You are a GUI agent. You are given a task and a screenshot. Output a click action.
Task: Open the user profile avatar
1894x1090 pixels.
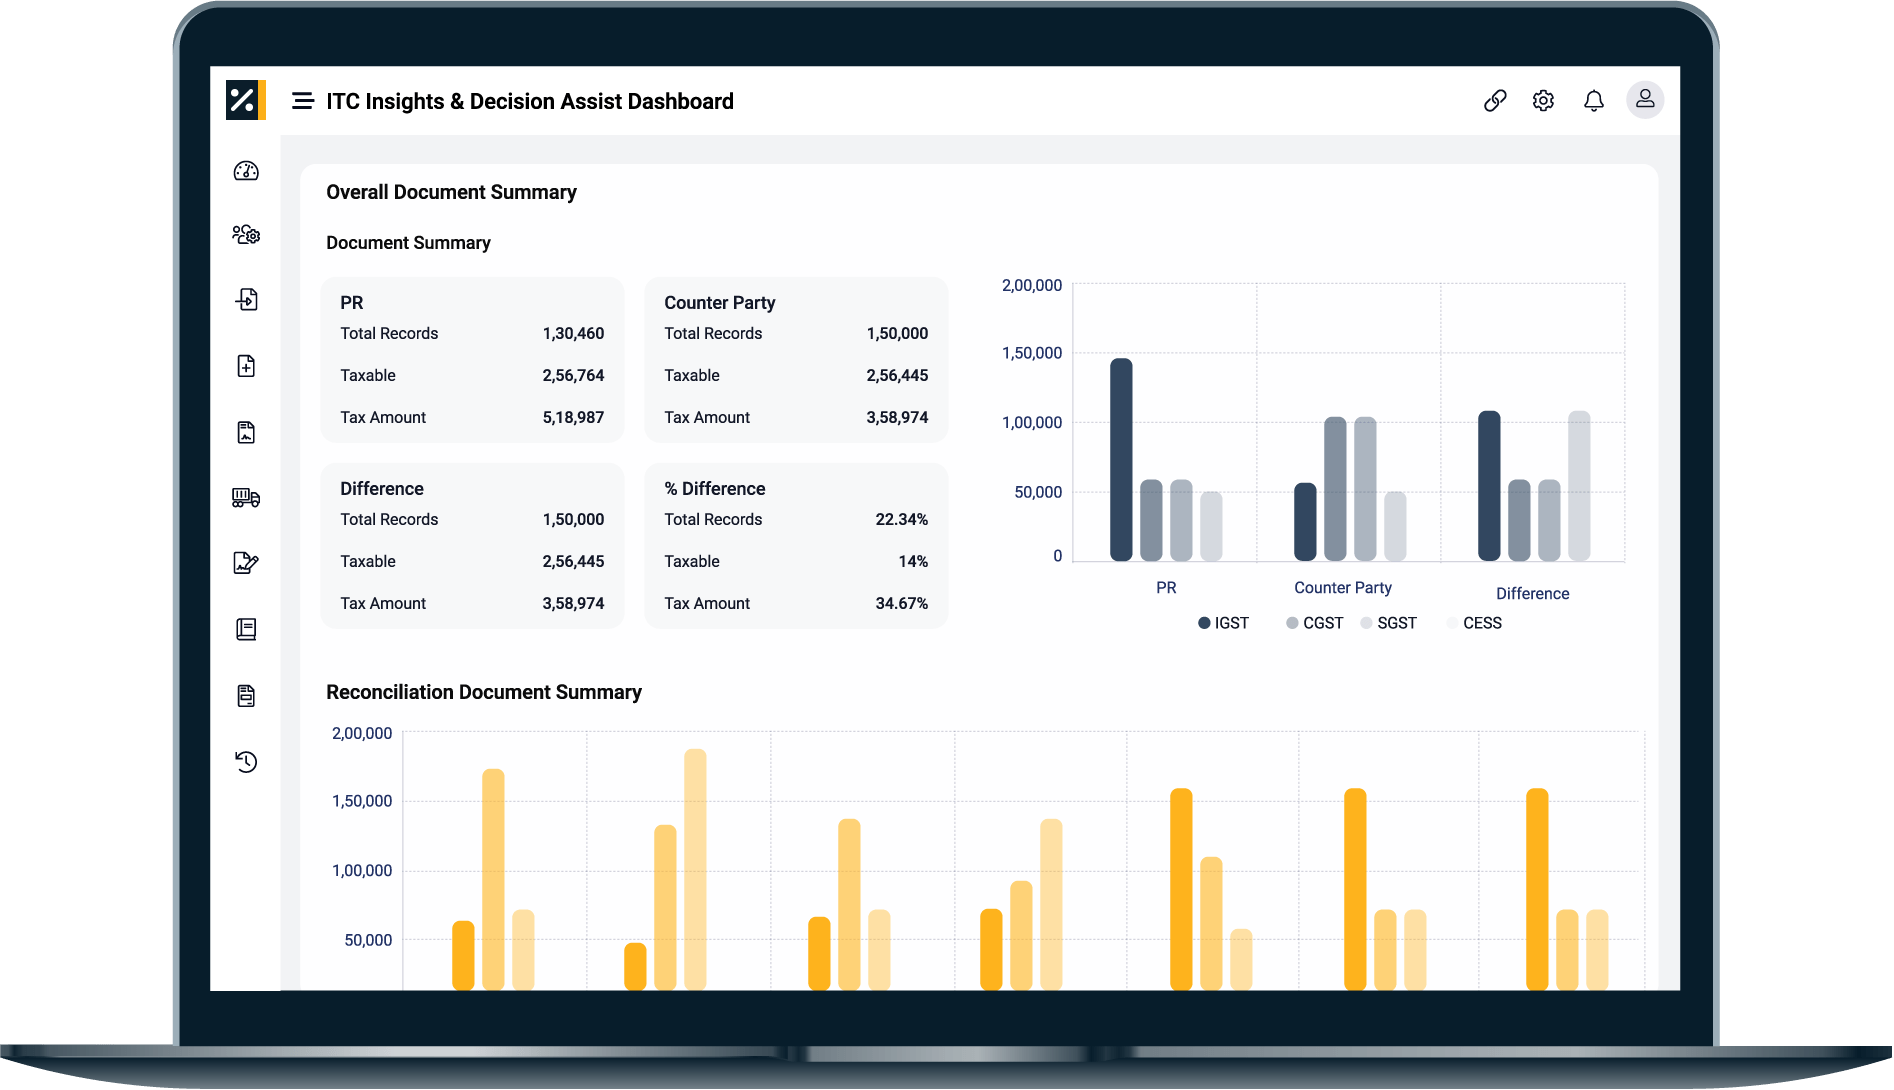(1644, 100)
